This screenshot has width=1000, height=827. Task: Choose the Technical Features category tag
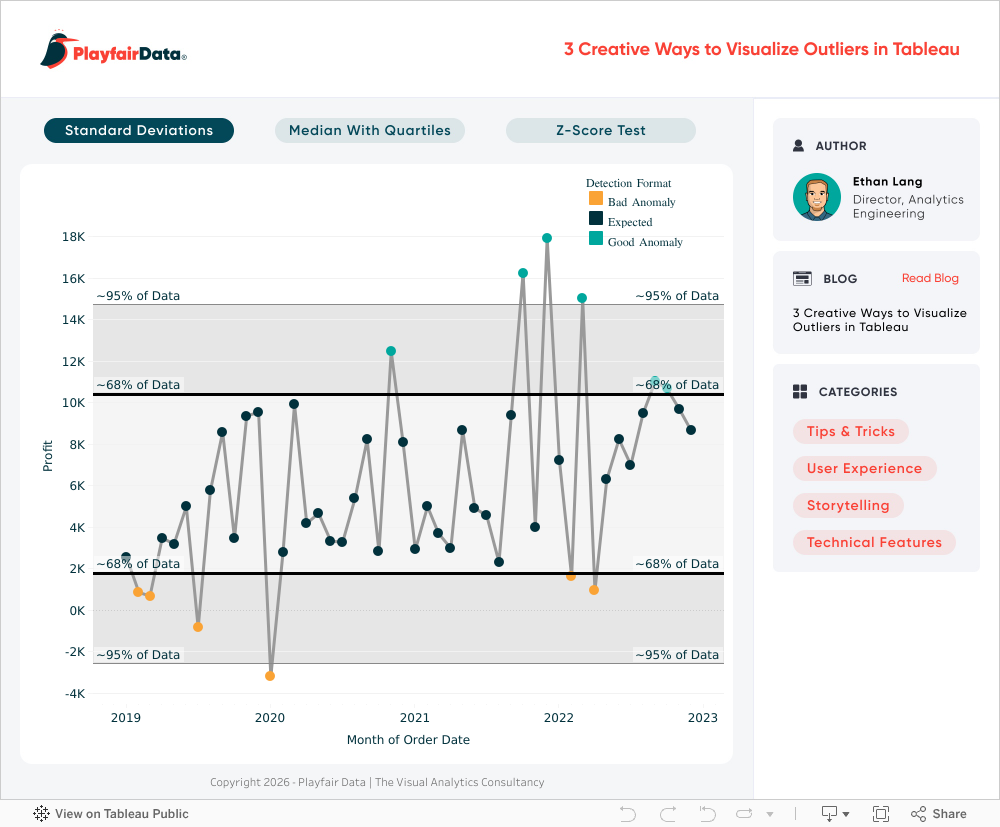coord(874,543)
